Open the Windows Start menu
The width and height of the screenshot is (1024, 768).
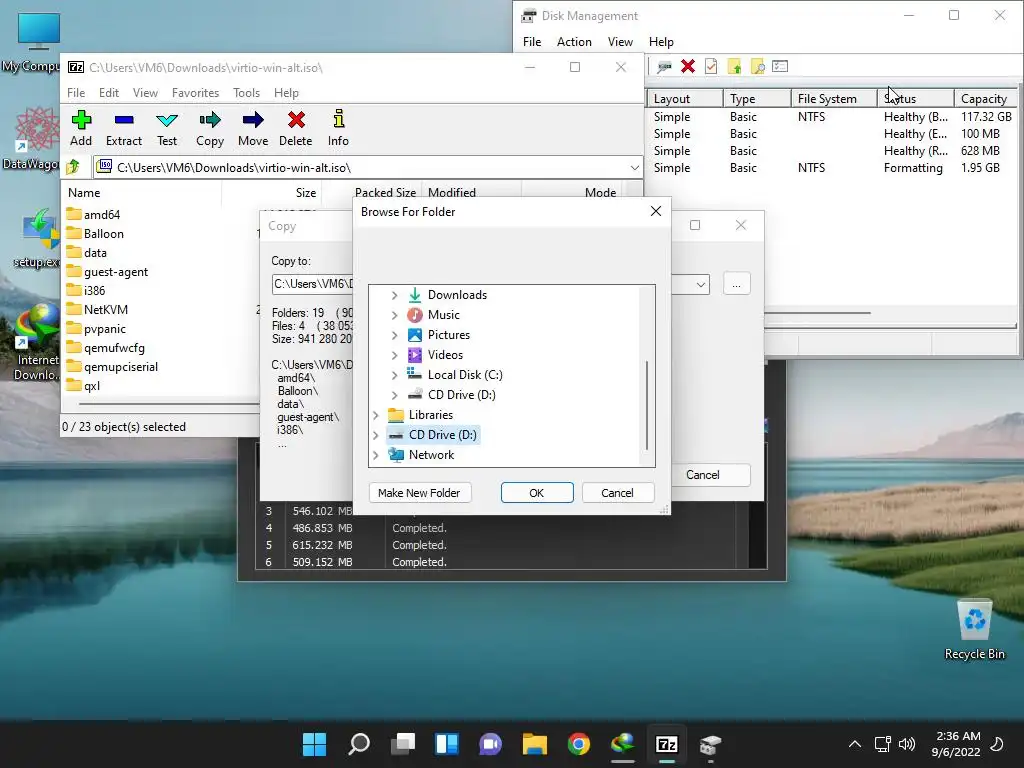[314, 744]
